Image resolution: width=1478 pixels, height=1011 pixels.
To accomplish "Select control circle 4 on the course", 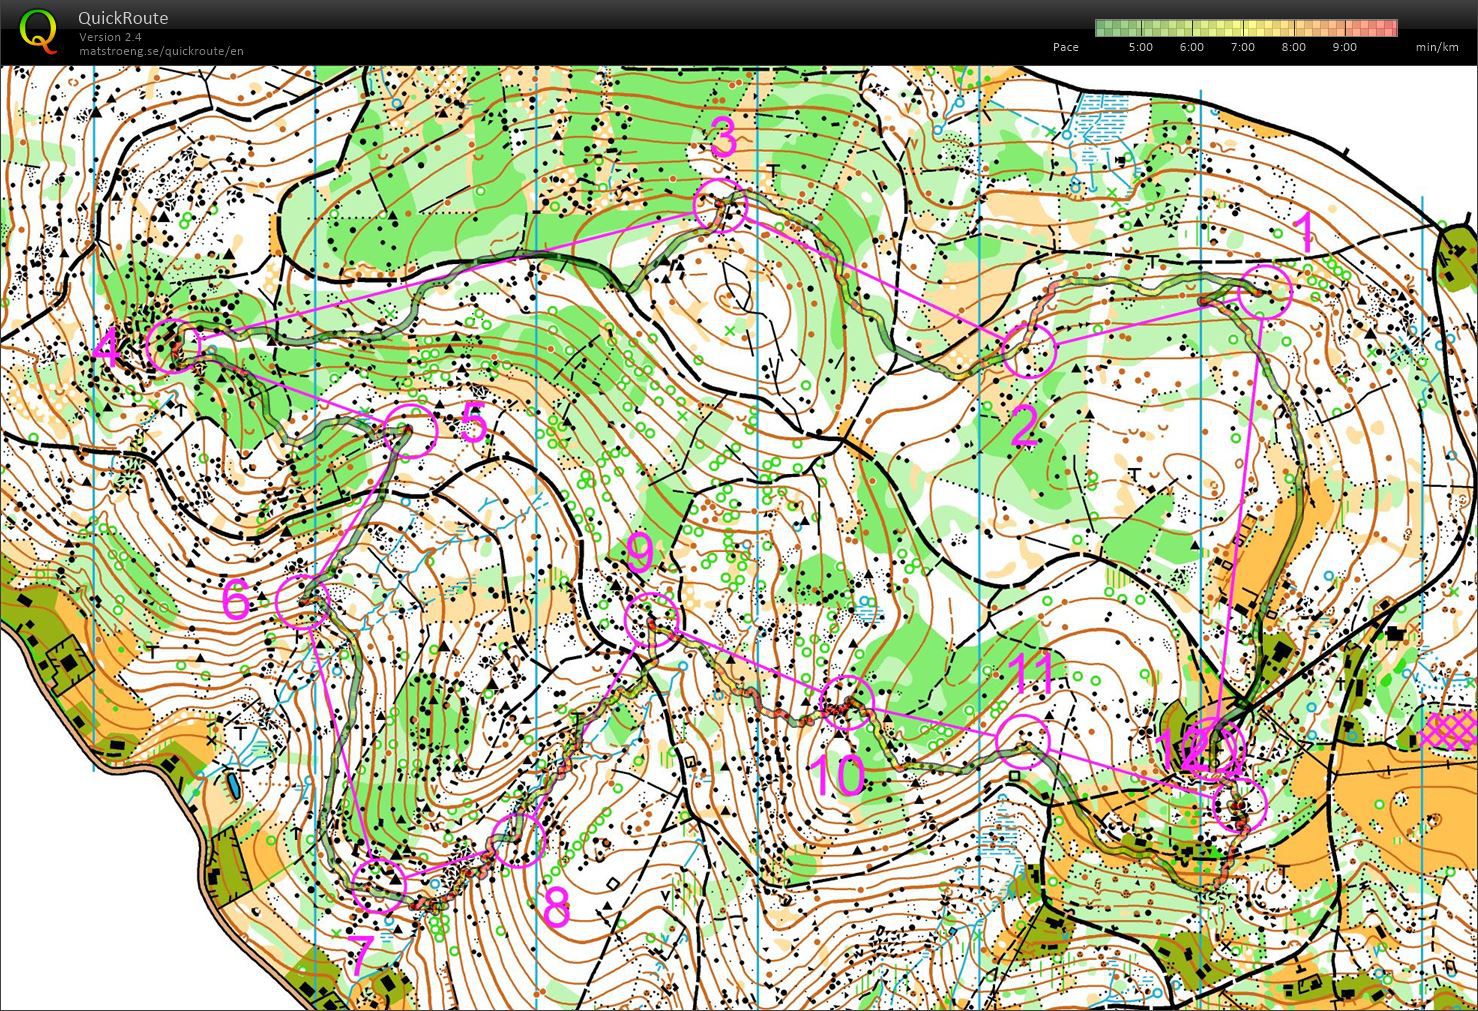I will [173, 345].
